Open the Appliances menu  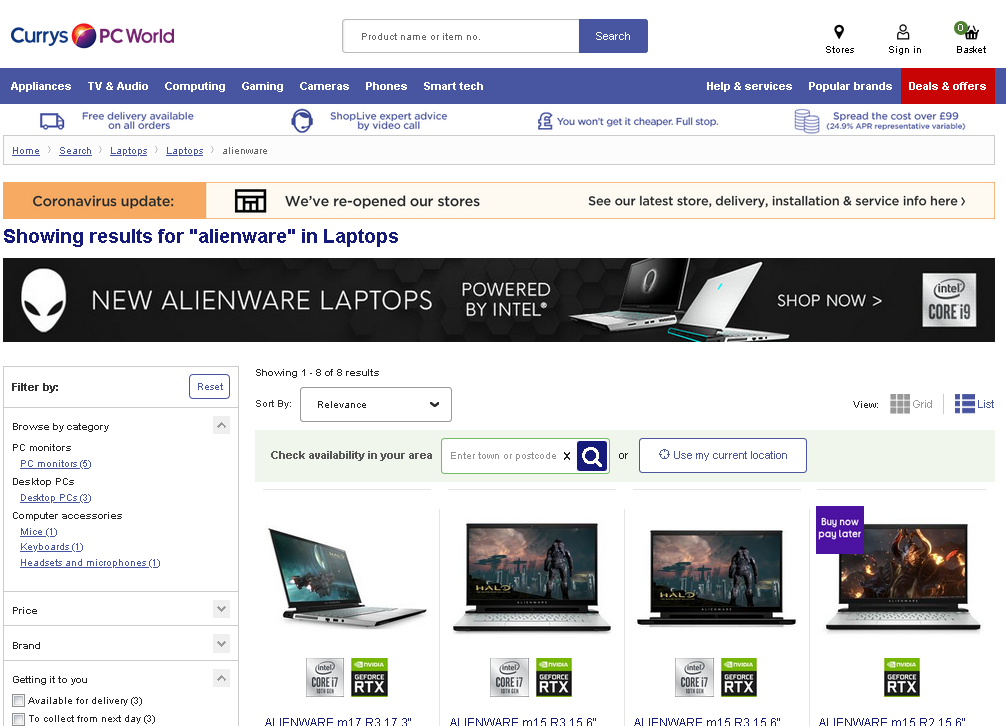(x=40, y=86)
